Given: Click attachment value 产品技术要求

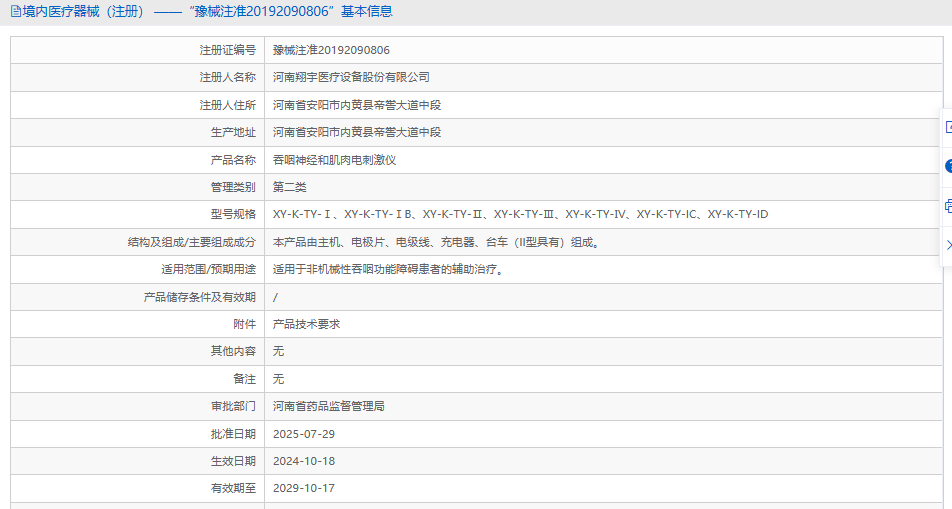Looking at the screenshot, I should [307, 324].
